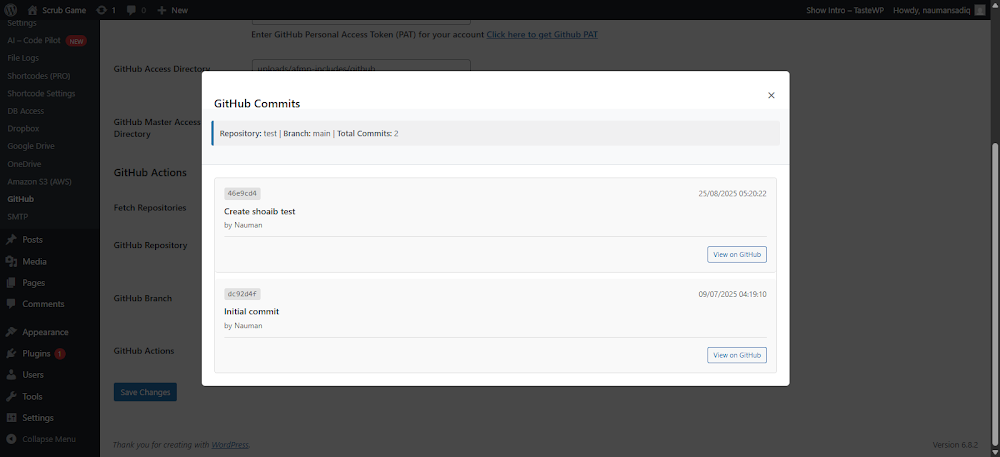
Task: Open the updates icon in admin bar
Action: click(102, 9)
